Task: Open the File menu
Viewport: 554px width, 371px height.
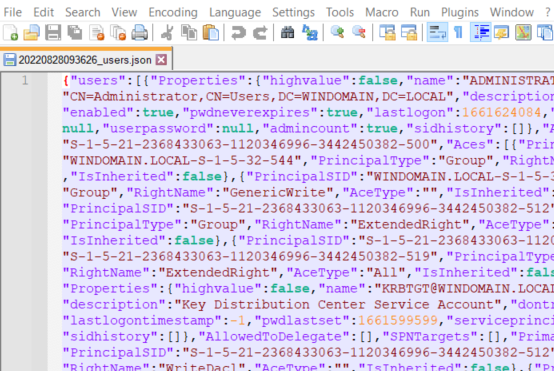Action: (13, 12)
